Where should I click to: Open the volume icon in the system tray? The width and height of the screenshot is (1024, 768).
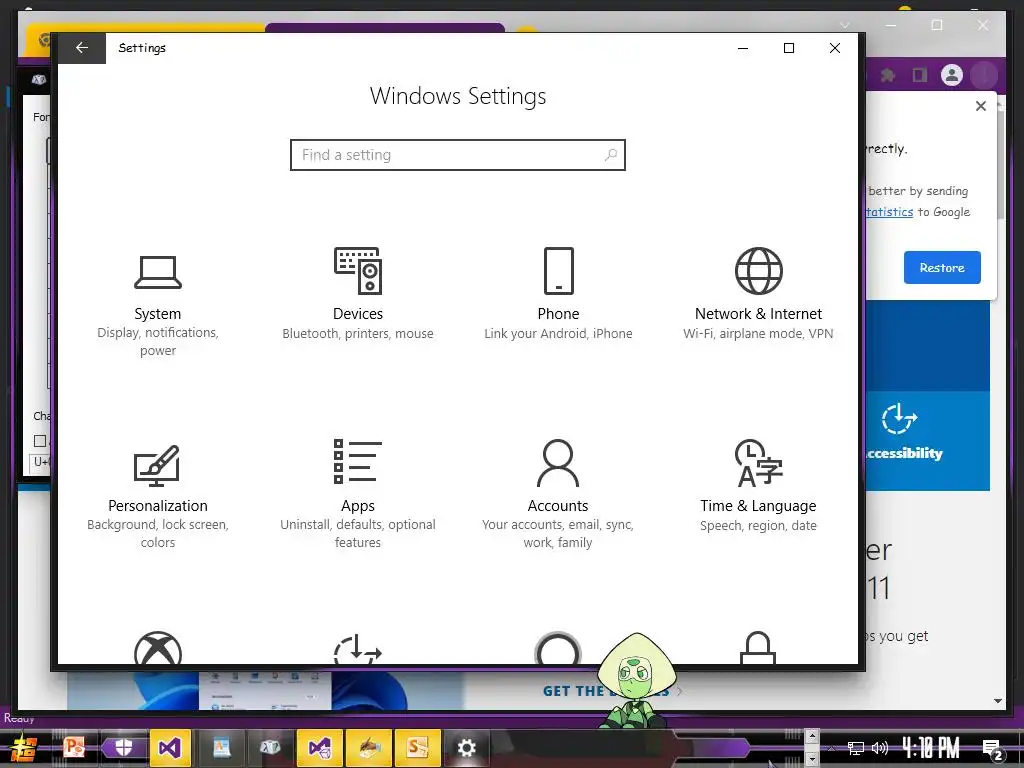[x=880, y=748]
